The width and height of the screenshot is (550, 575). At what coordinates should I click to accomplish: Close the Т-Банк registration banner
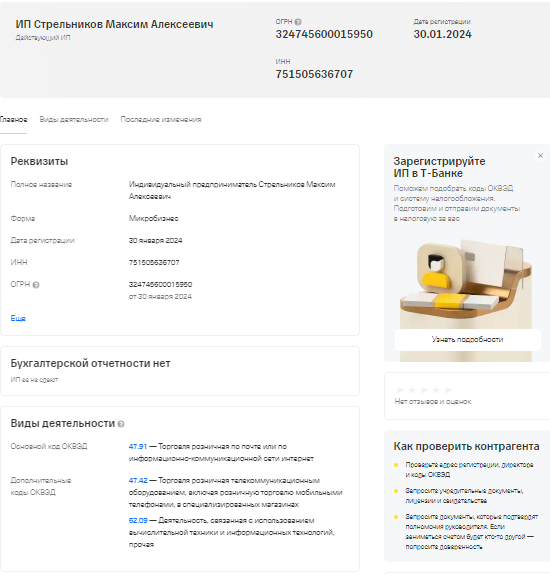[x=540, y=156]
